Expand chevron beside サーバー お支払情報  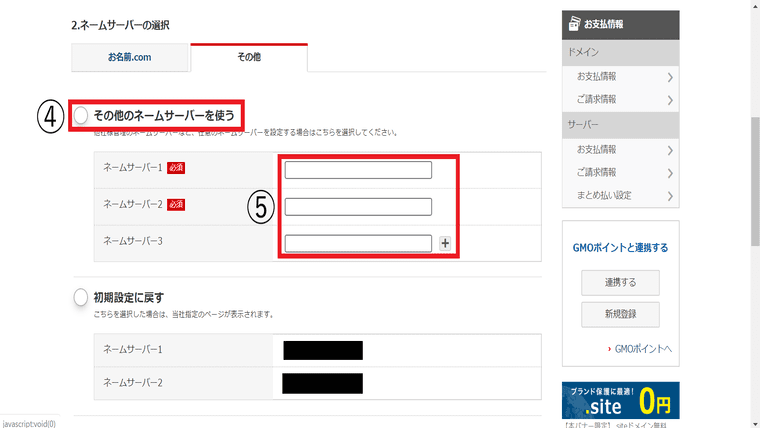pyautogui.click(x=670, y=151)
